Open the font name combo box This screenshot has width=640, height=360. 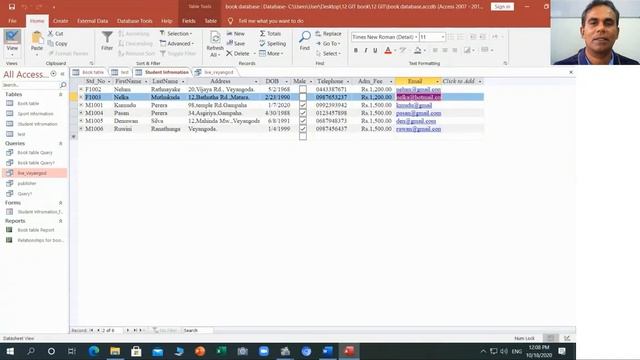pos(384,37)
